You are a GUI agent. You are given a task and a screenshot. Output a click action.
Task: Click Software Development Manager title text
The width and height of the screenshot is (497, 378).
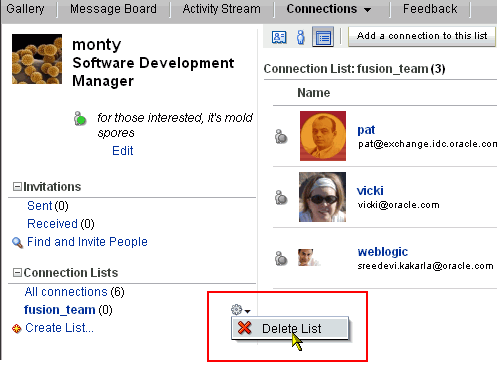pyautogui.click(x=153, y=72)
